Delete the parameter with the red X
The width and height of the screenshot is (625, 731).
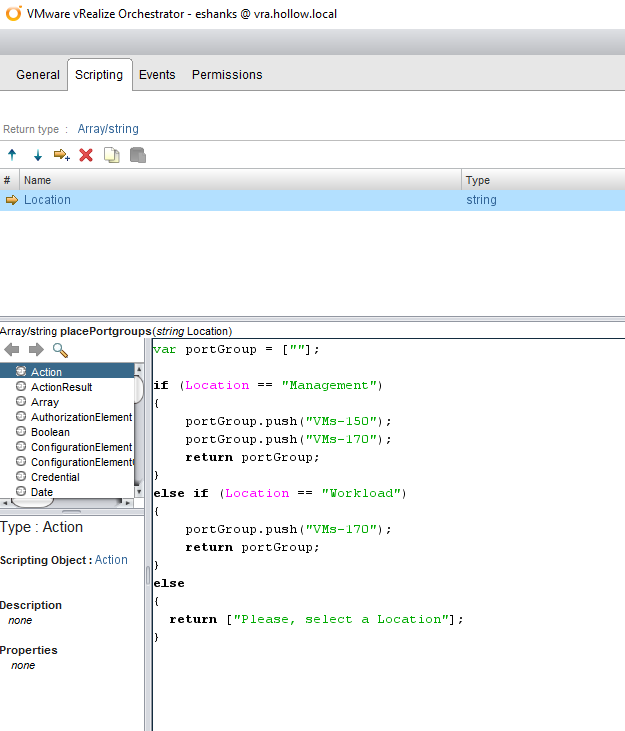point(86,155)
